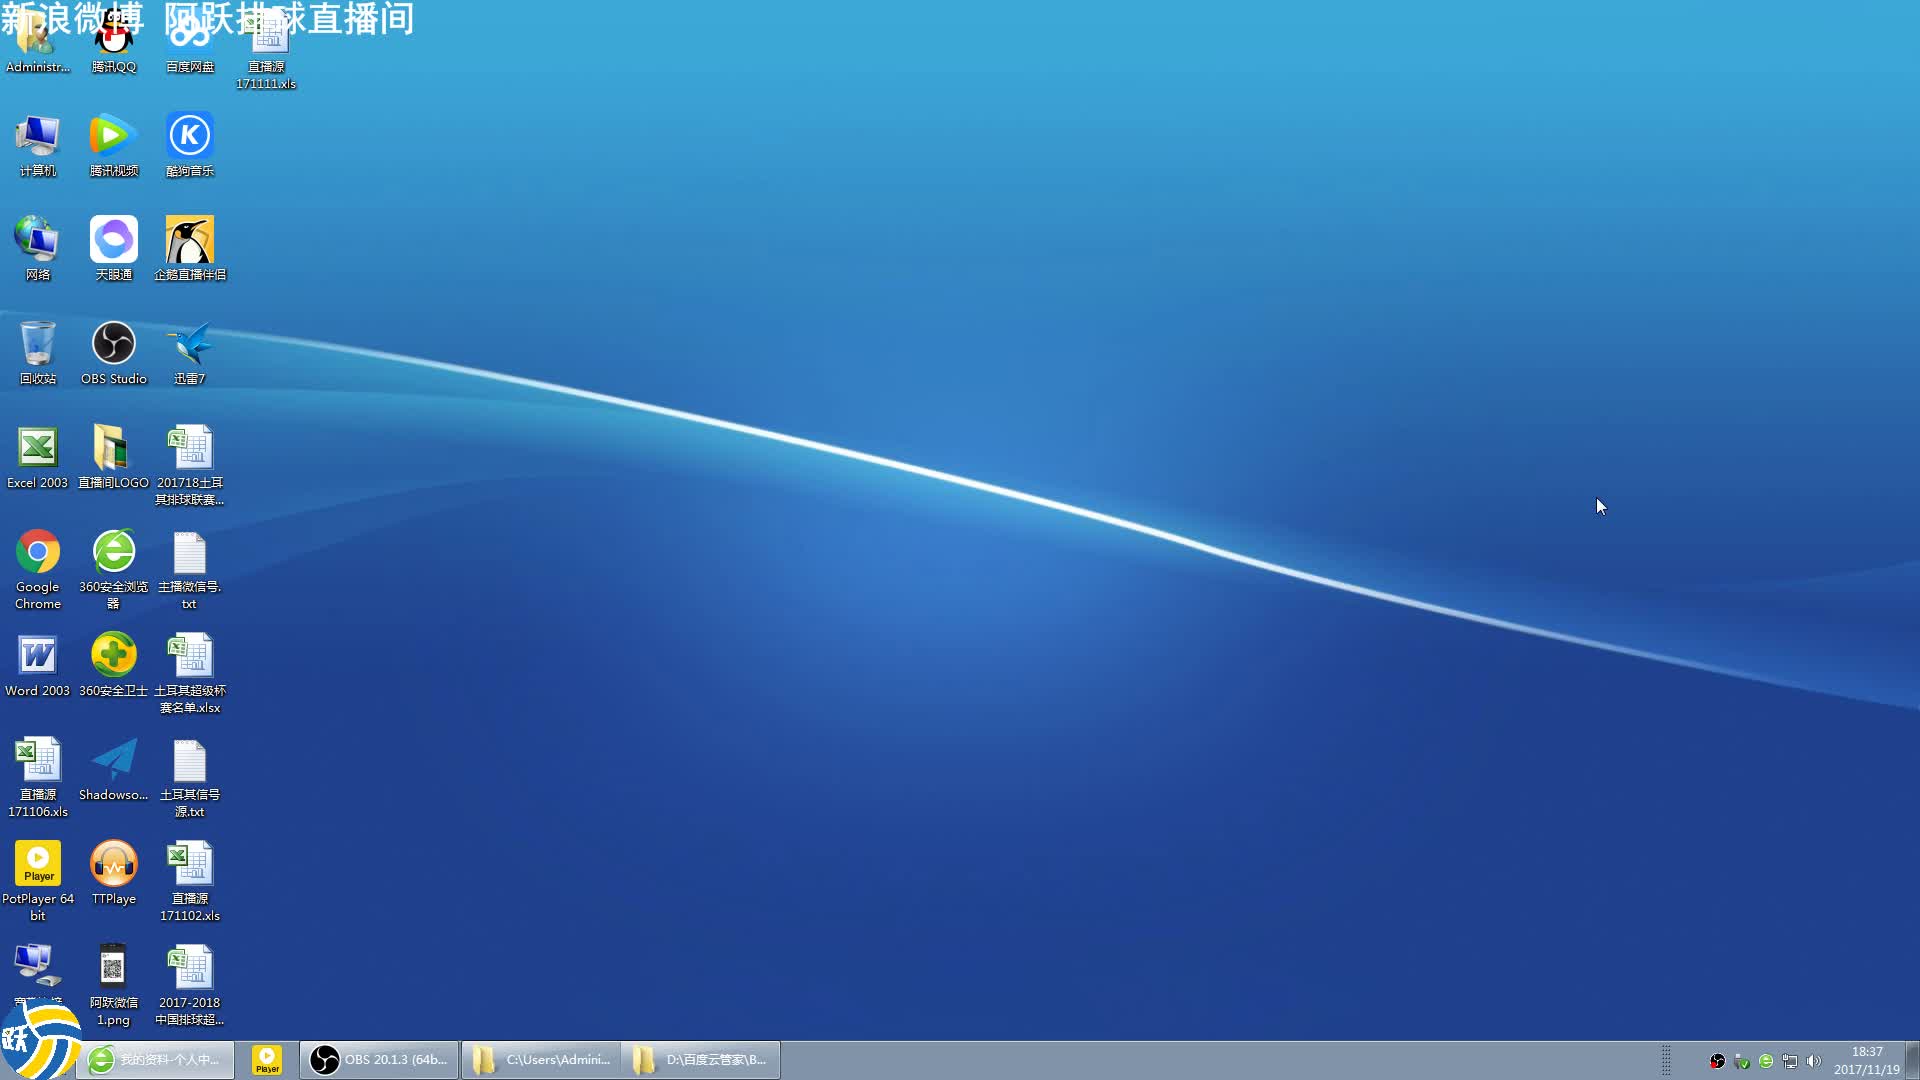Click the 土耳其信号源.txt file
The image size is (1920, 1080).
coord(189,762)
